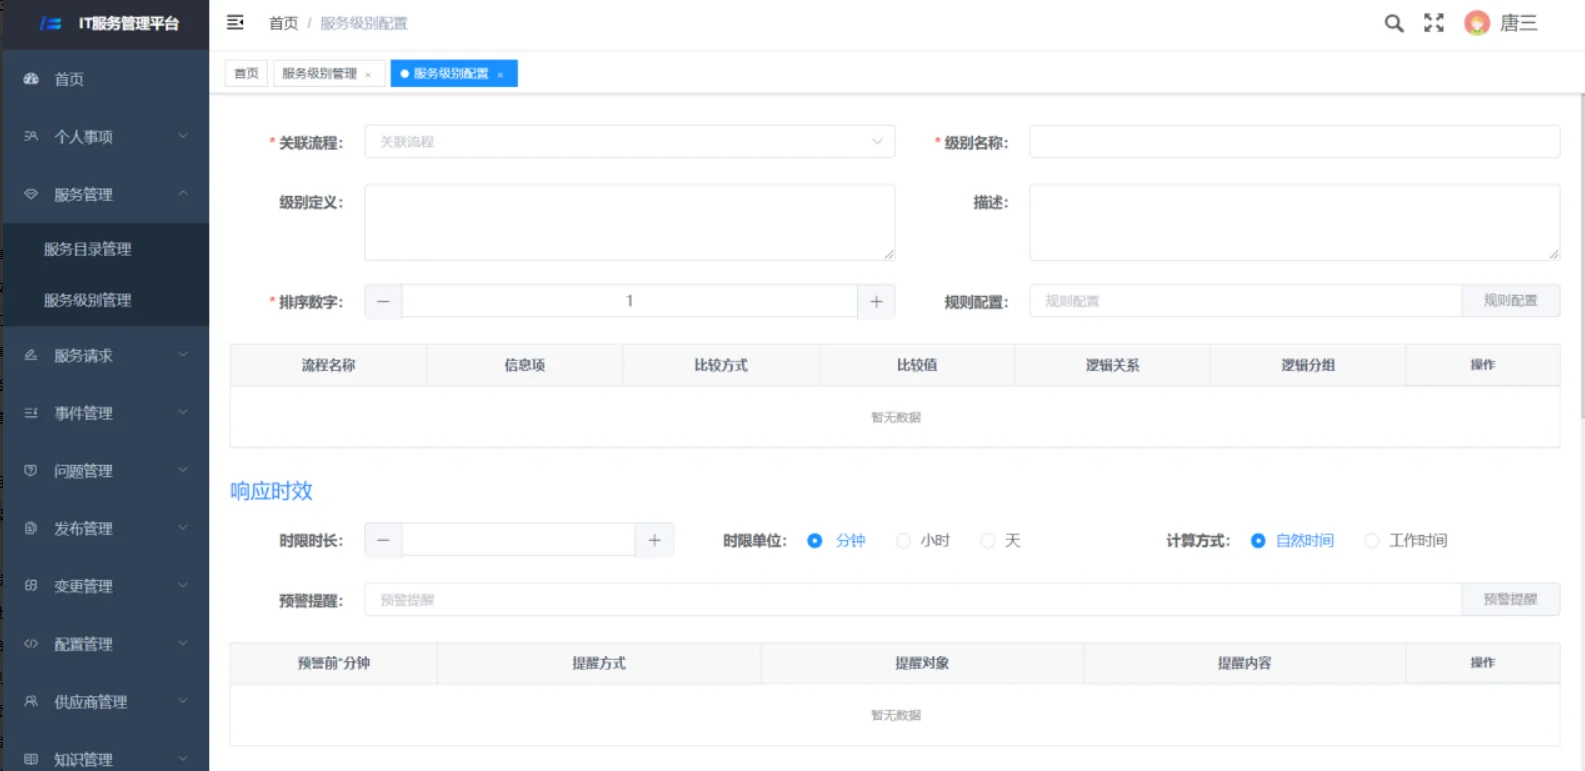Expand 配置管理 sidebar menu
Screen dimensions: 1585x771
click(105, 644)
